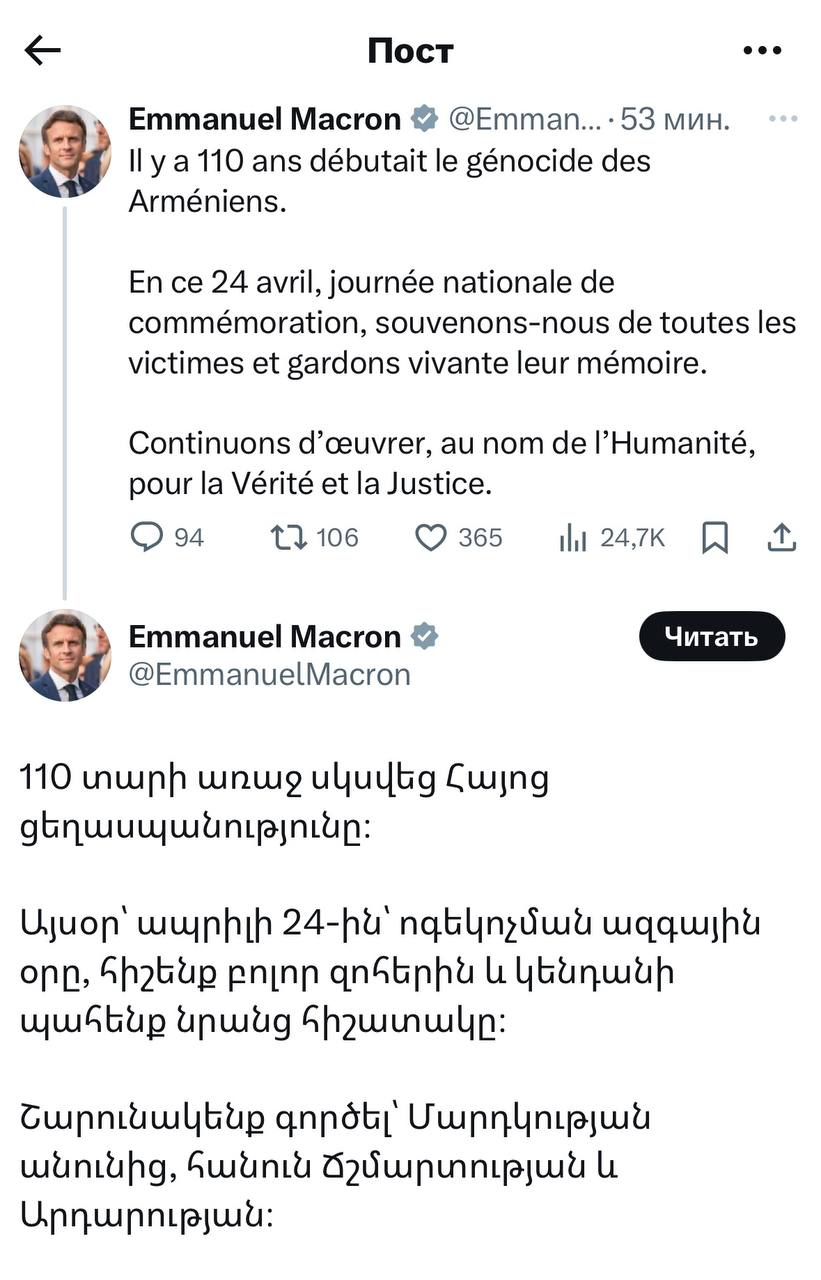Tap the verified badge on top tweet
Viewport: 821px width, 1280px height.
[424, 120]
